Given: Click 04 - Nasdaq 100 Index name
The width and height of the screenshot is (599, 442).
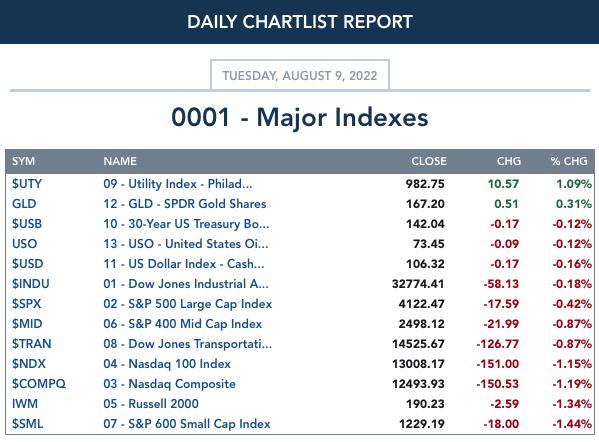Looking at the screenshot, I should [x=167, y=364].
